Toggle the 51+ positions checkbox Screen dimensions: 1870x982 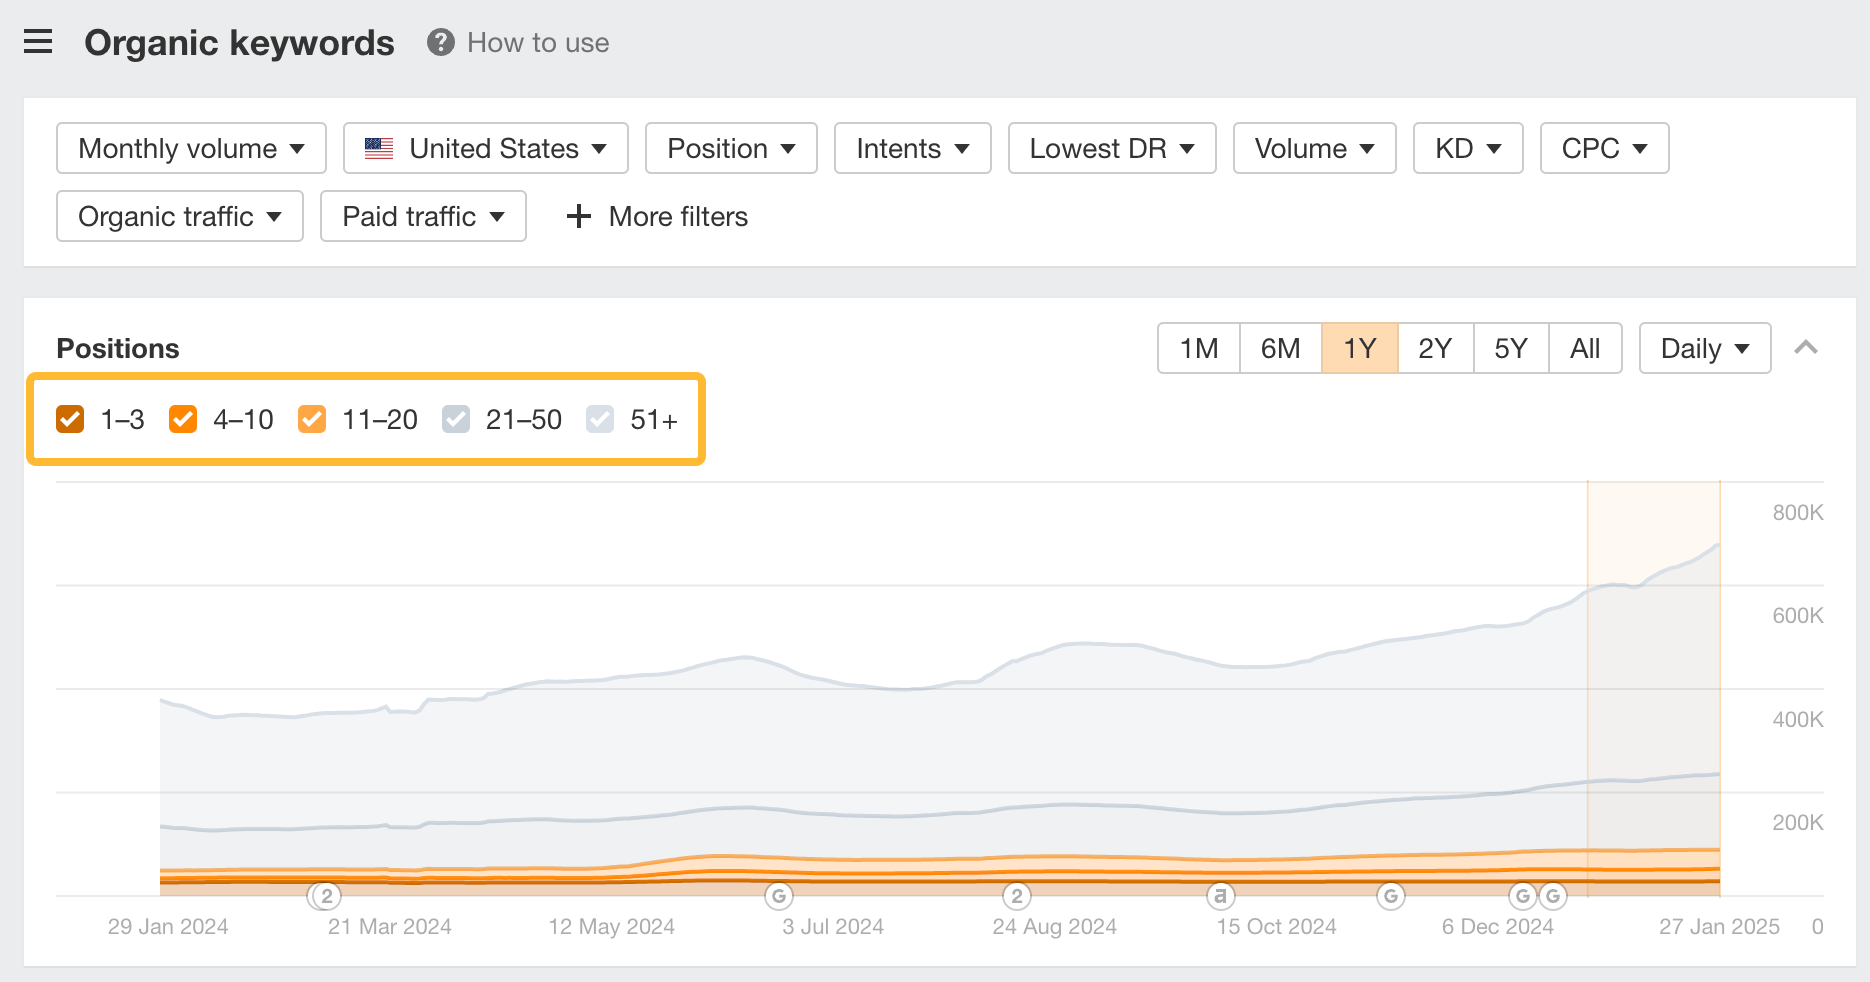click(x=600, y=419)
